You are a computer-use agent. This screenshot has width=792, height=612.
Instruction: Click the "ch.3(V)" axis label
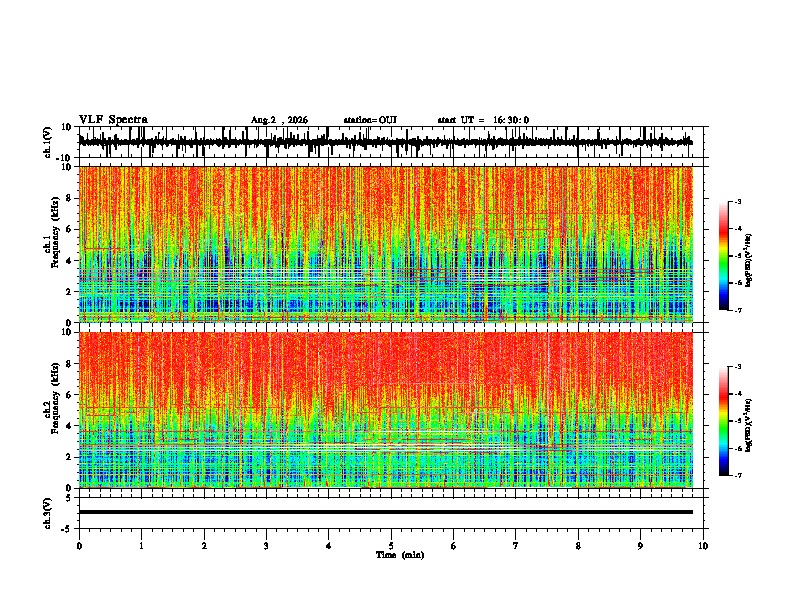pyautogui.click(x=48, y=513)
